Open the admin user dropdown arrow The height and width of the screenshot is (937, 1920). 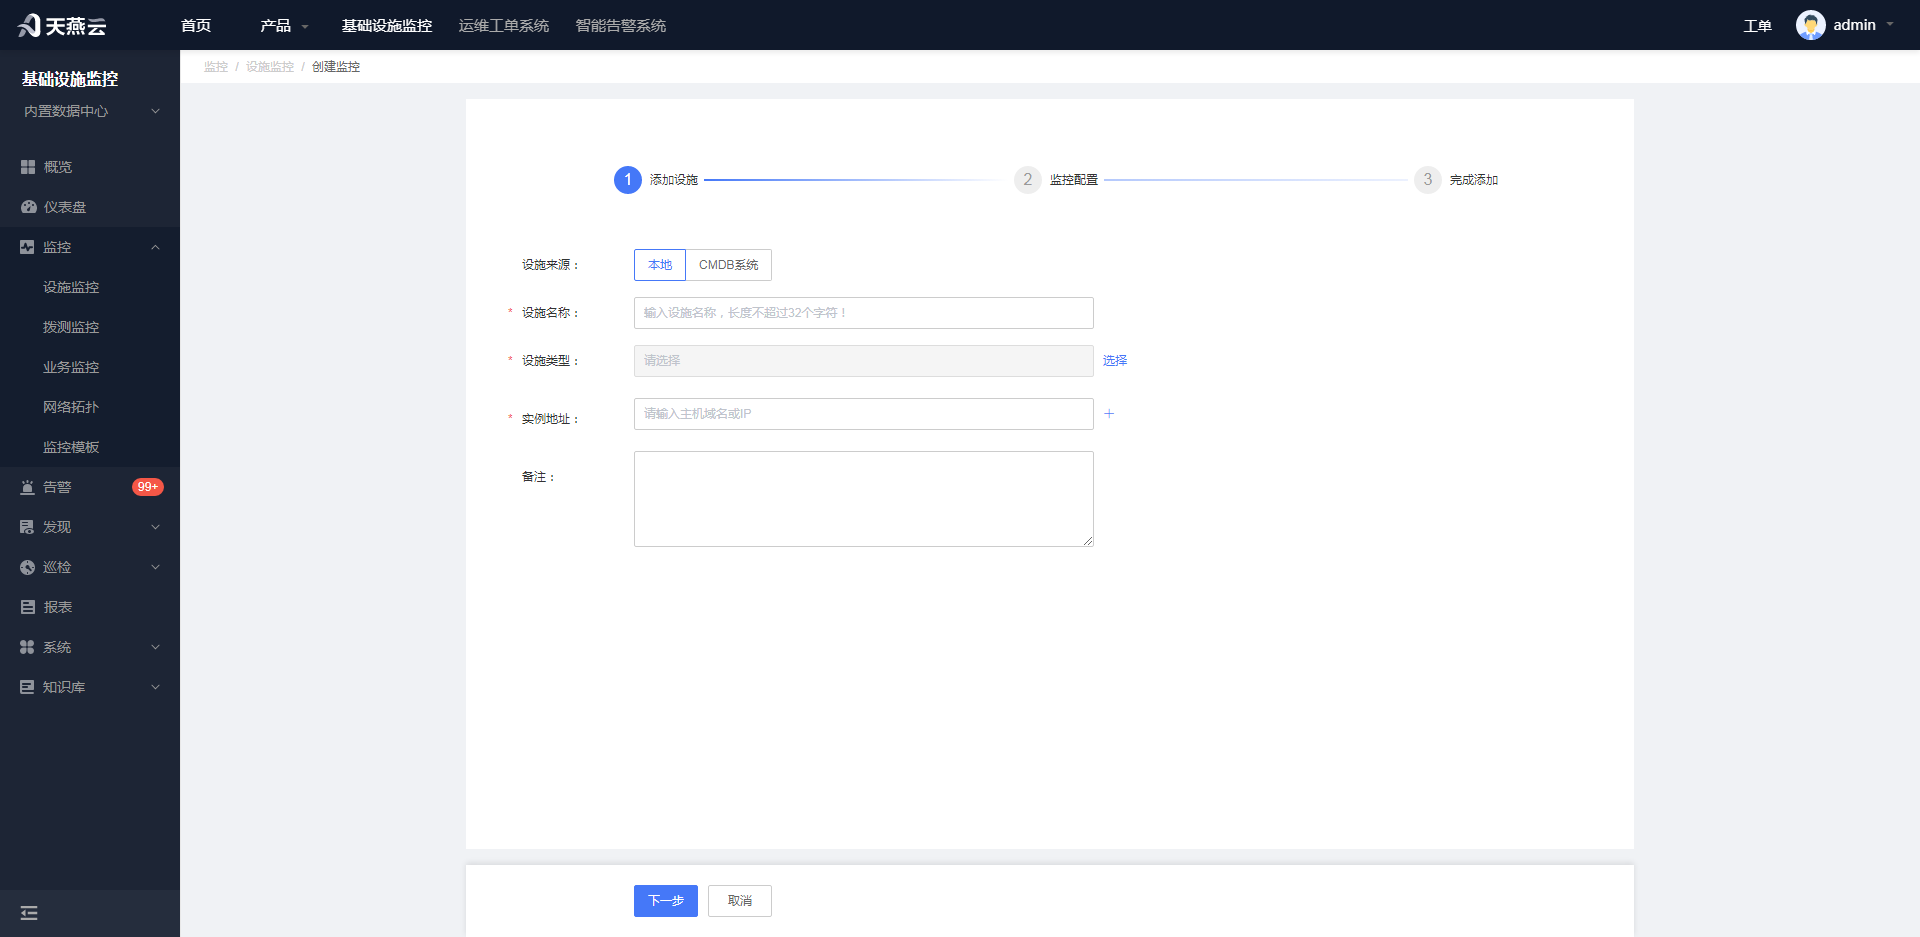(x=1890, y=25)
